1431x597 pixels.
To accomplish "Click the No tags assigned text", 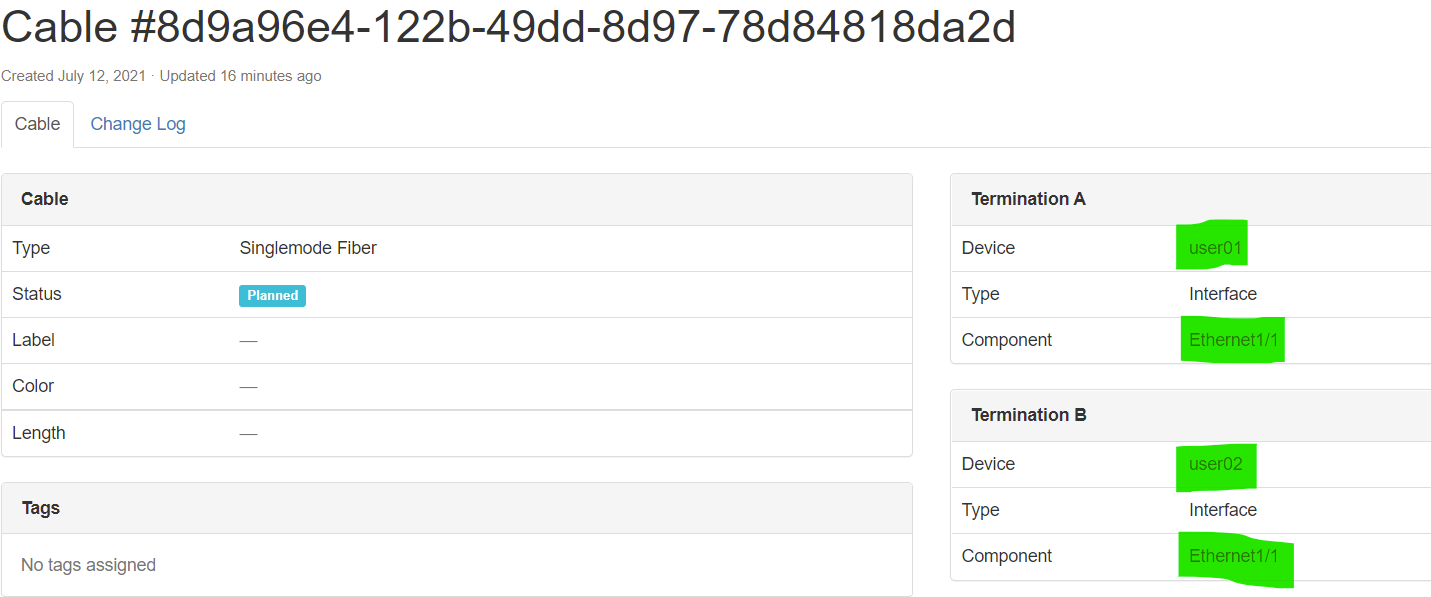I will (88, 564).
